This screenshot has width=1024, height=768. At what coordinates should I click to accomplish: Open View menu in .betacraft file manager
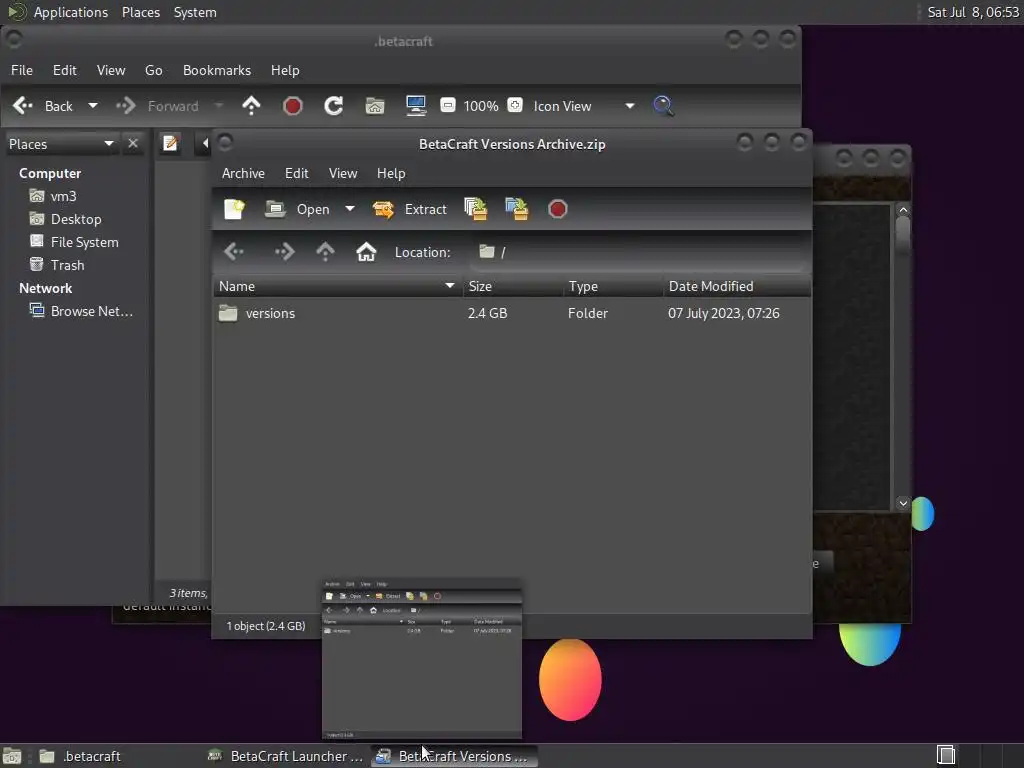(111, 70)
